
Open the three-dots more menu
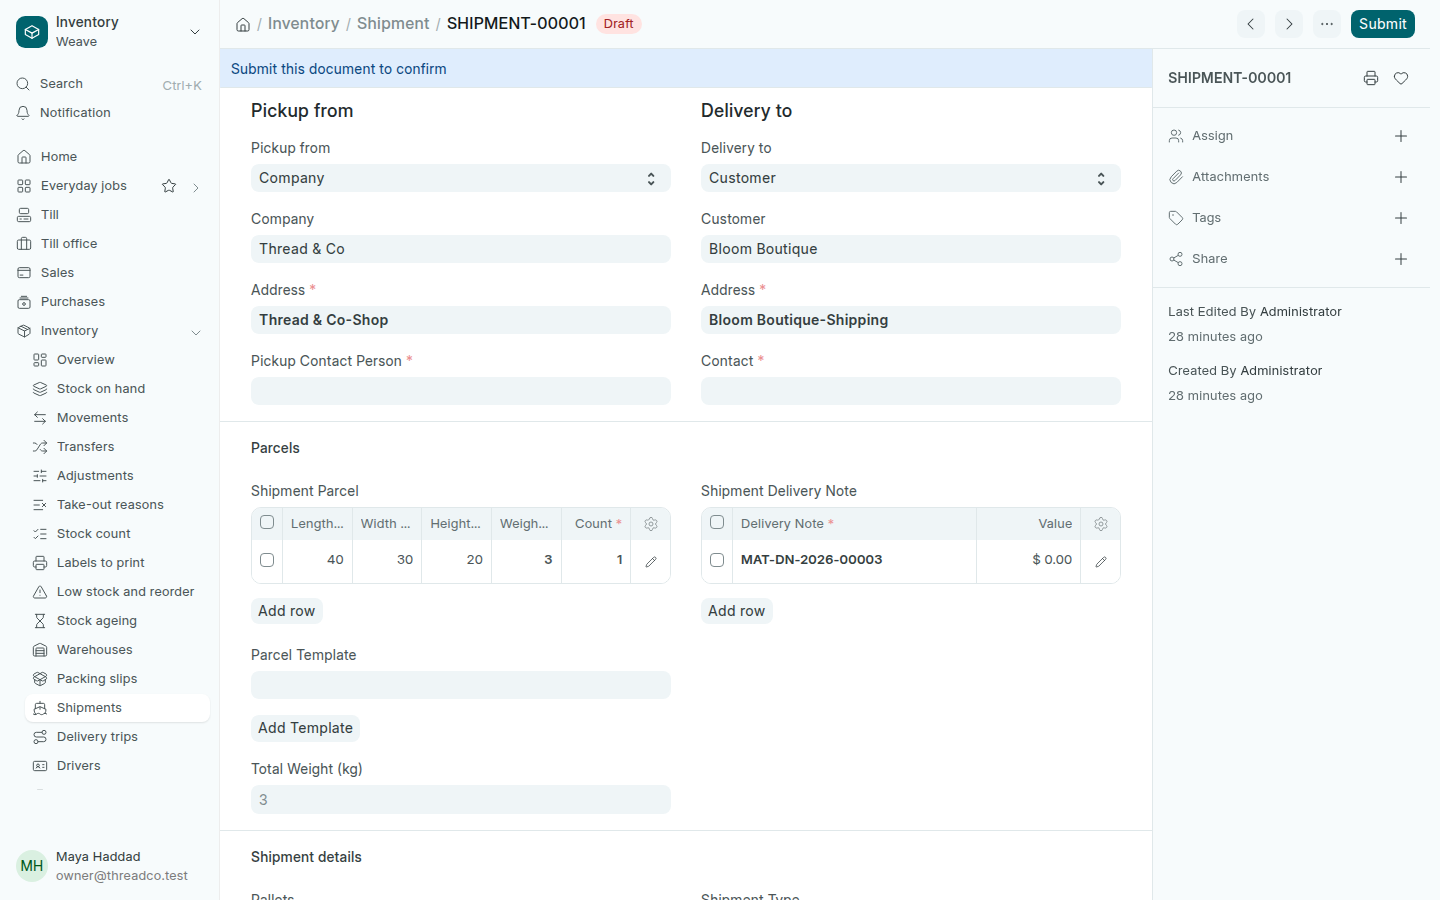pyautogui.click(x=1327, y=24)
